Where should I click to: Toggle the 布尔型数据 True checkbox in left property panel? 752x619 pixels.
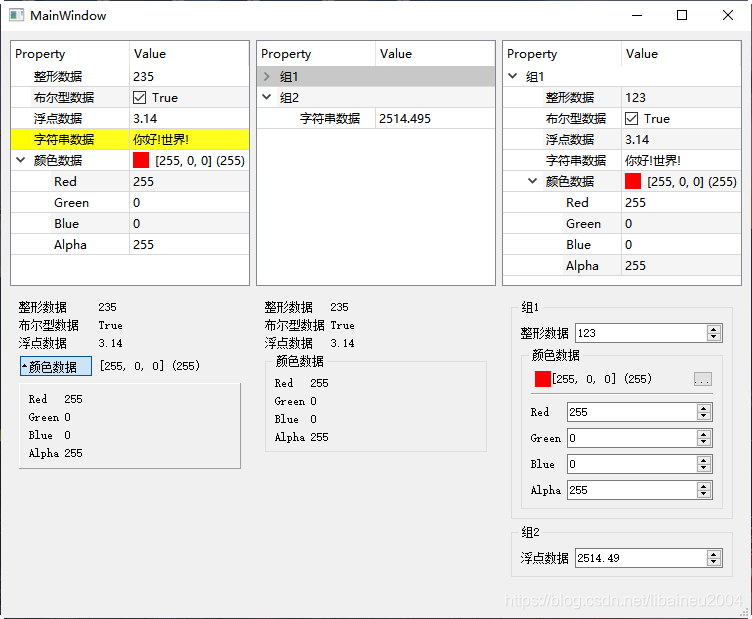140,98
